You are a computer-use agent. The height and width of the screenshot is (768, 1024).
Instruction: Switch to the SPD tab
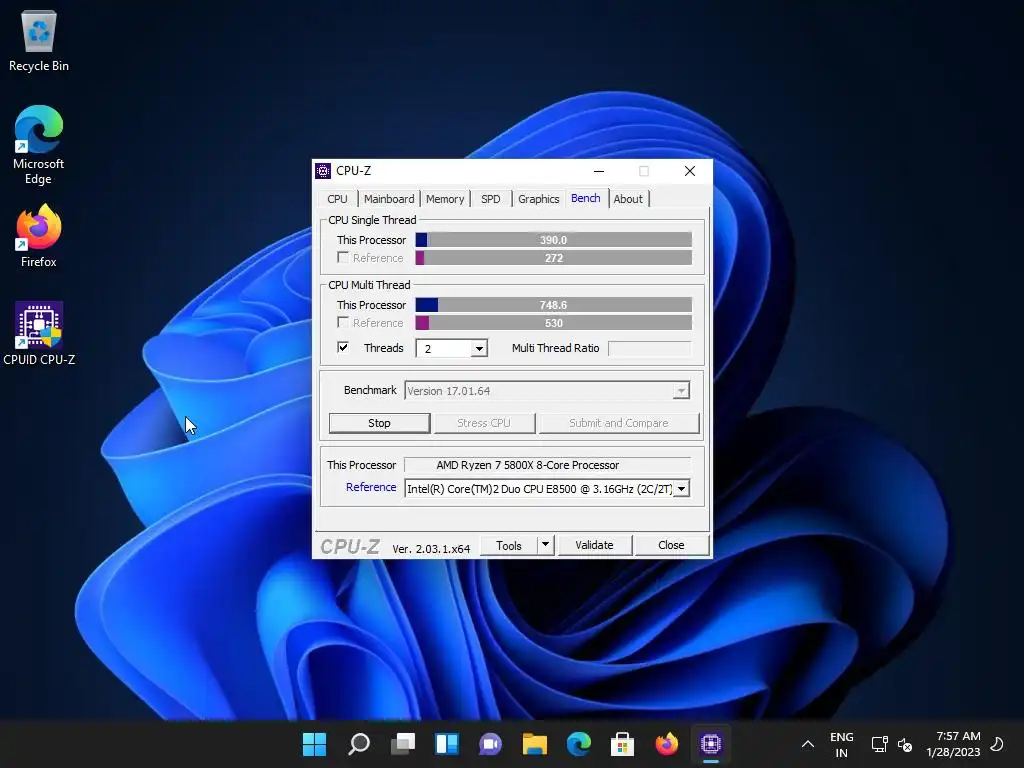(x=490, y=199)
